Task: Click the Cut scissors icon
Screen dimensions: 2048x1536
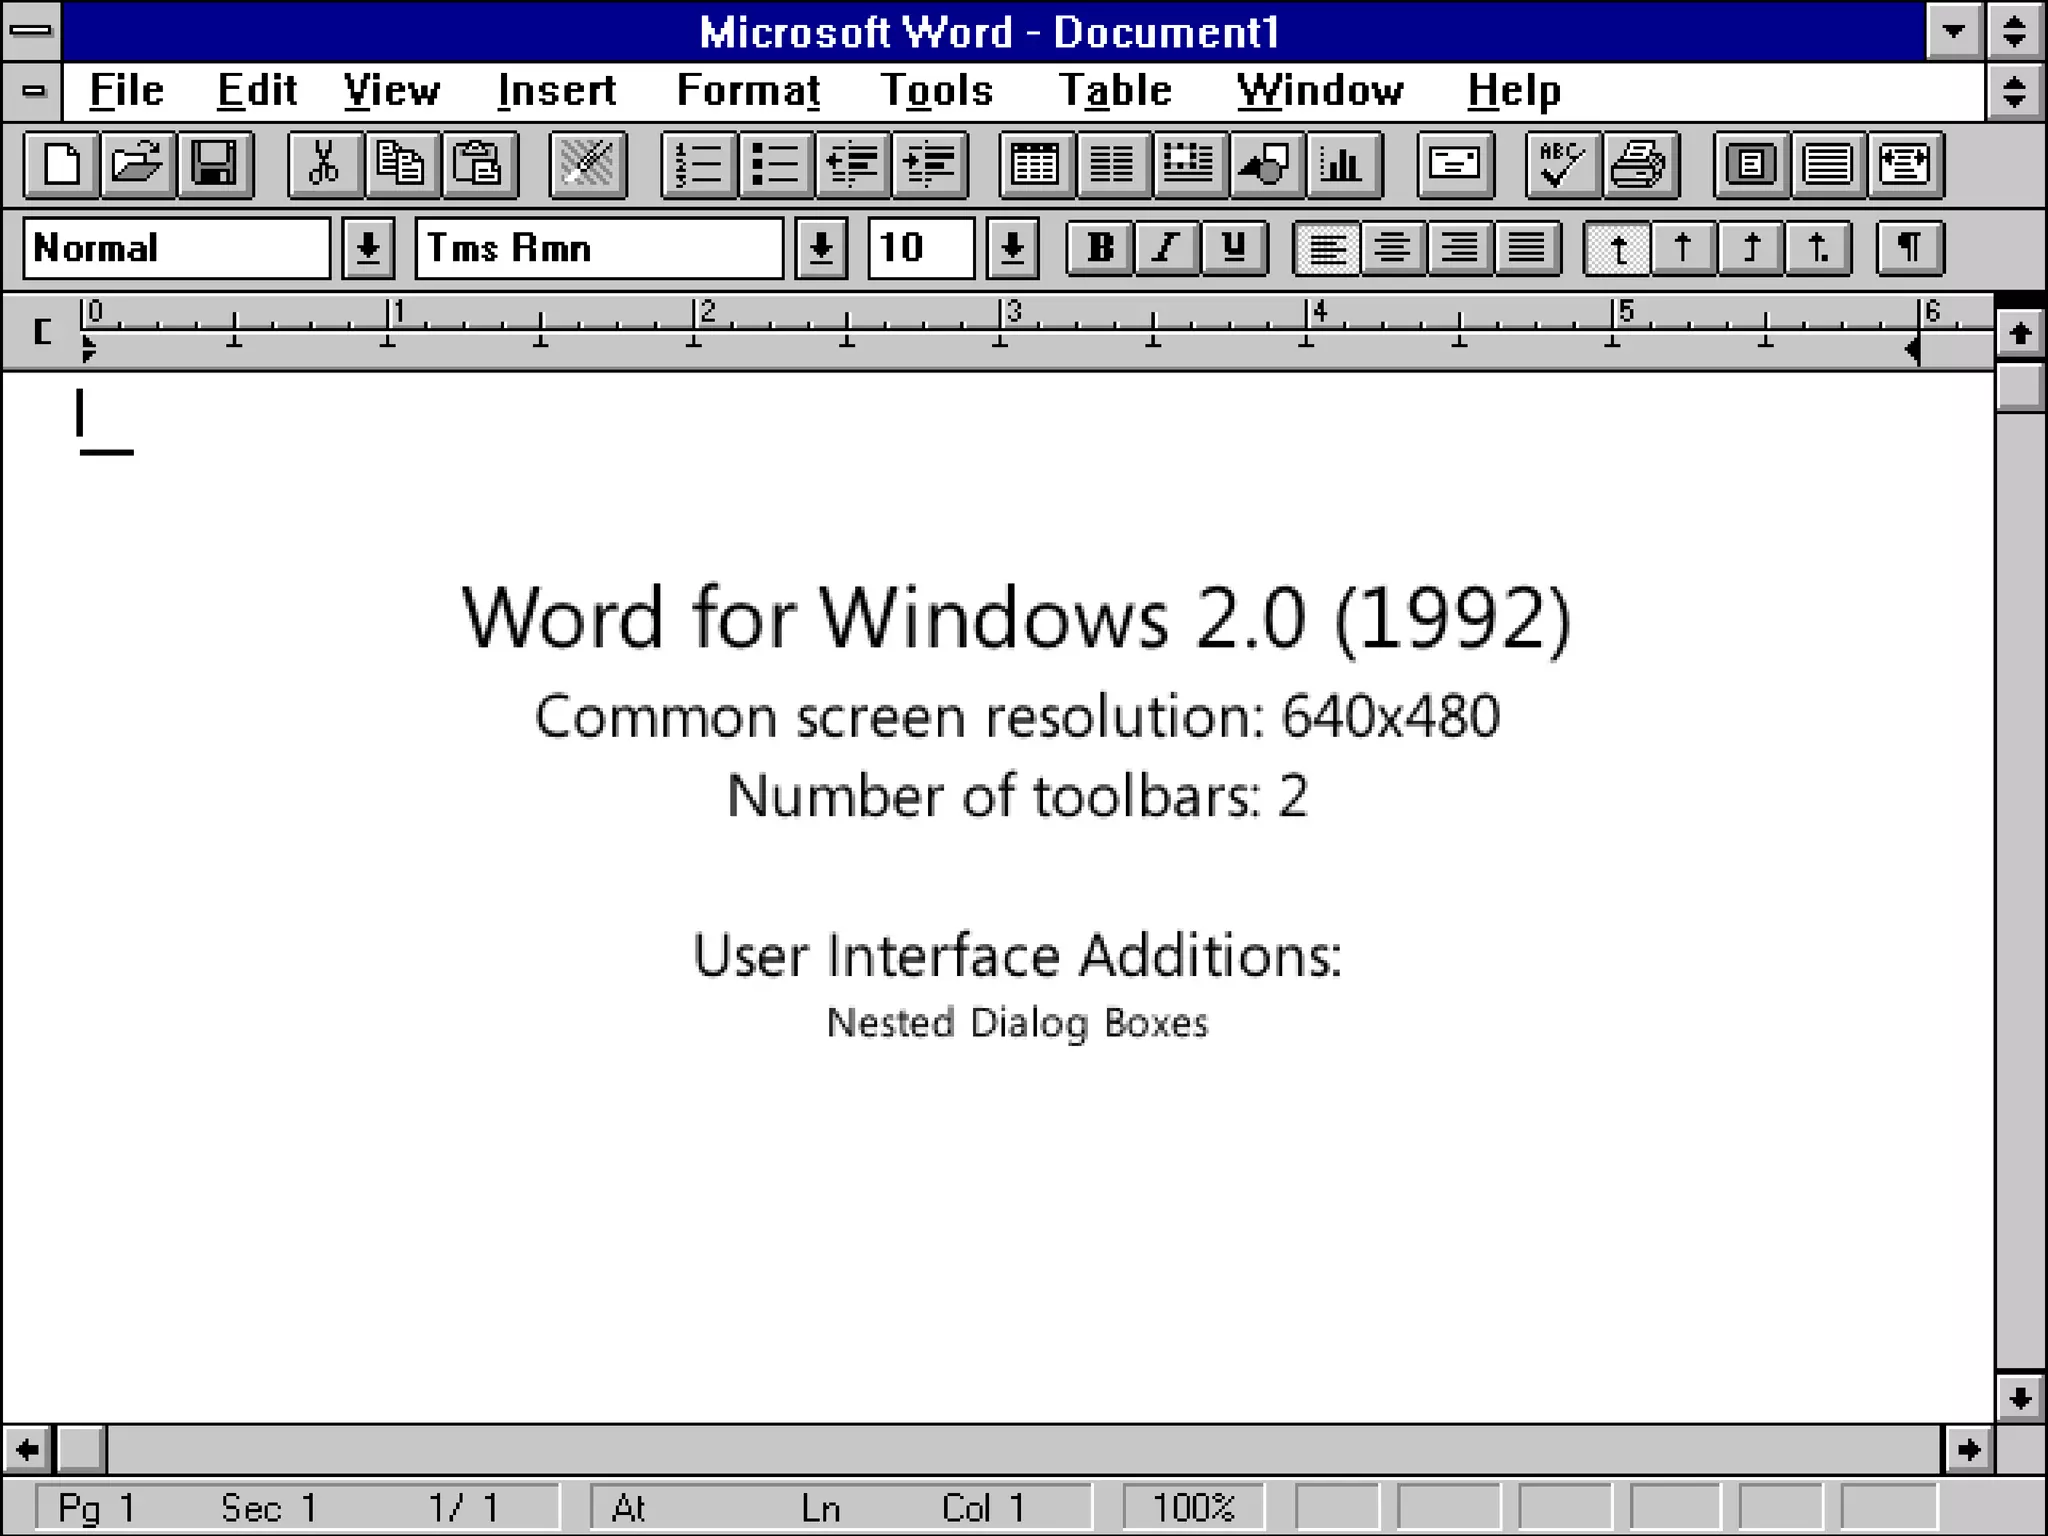Action: coord(324,164)
